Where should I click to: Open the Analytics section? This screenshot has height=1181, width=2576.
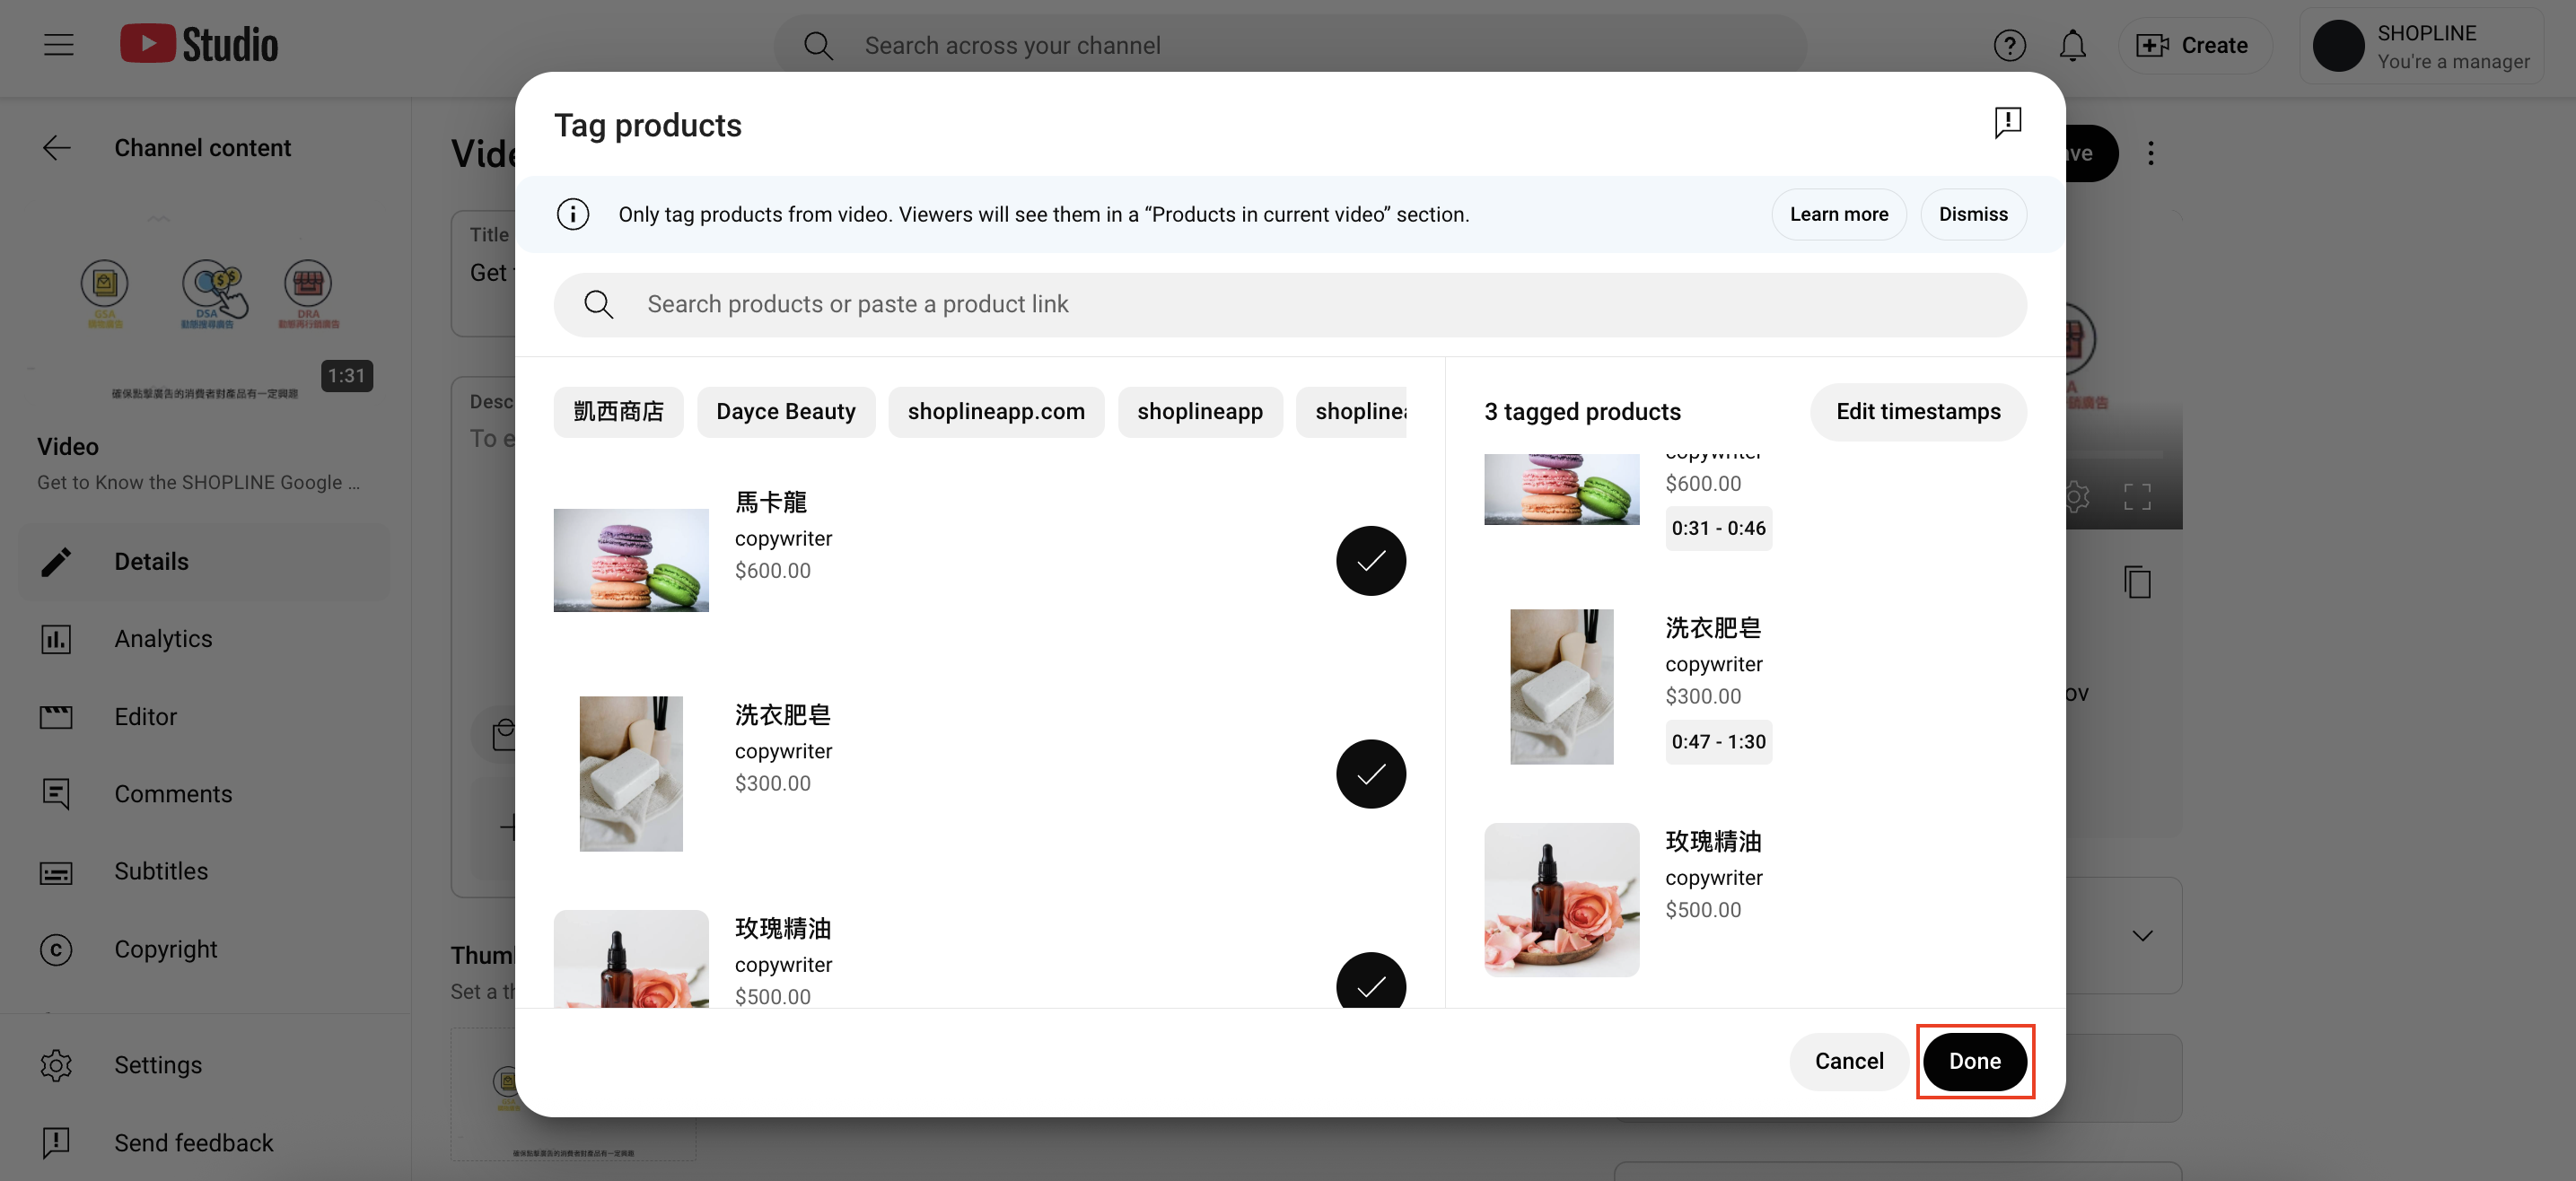[x=204, y=639]
